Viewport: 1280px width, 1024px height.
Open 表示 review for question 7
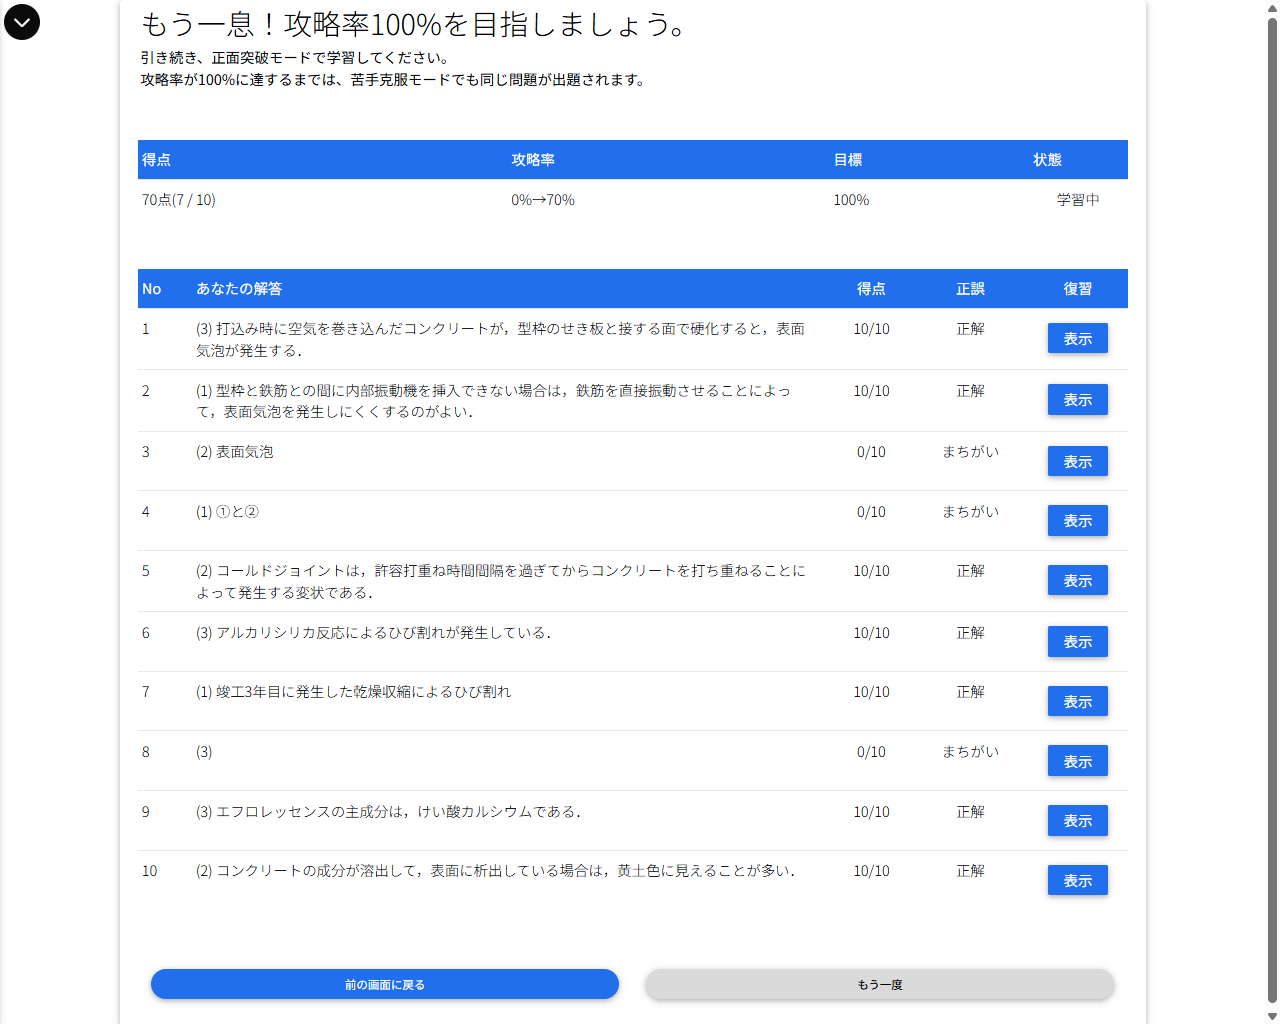(x=1077, y=701)
